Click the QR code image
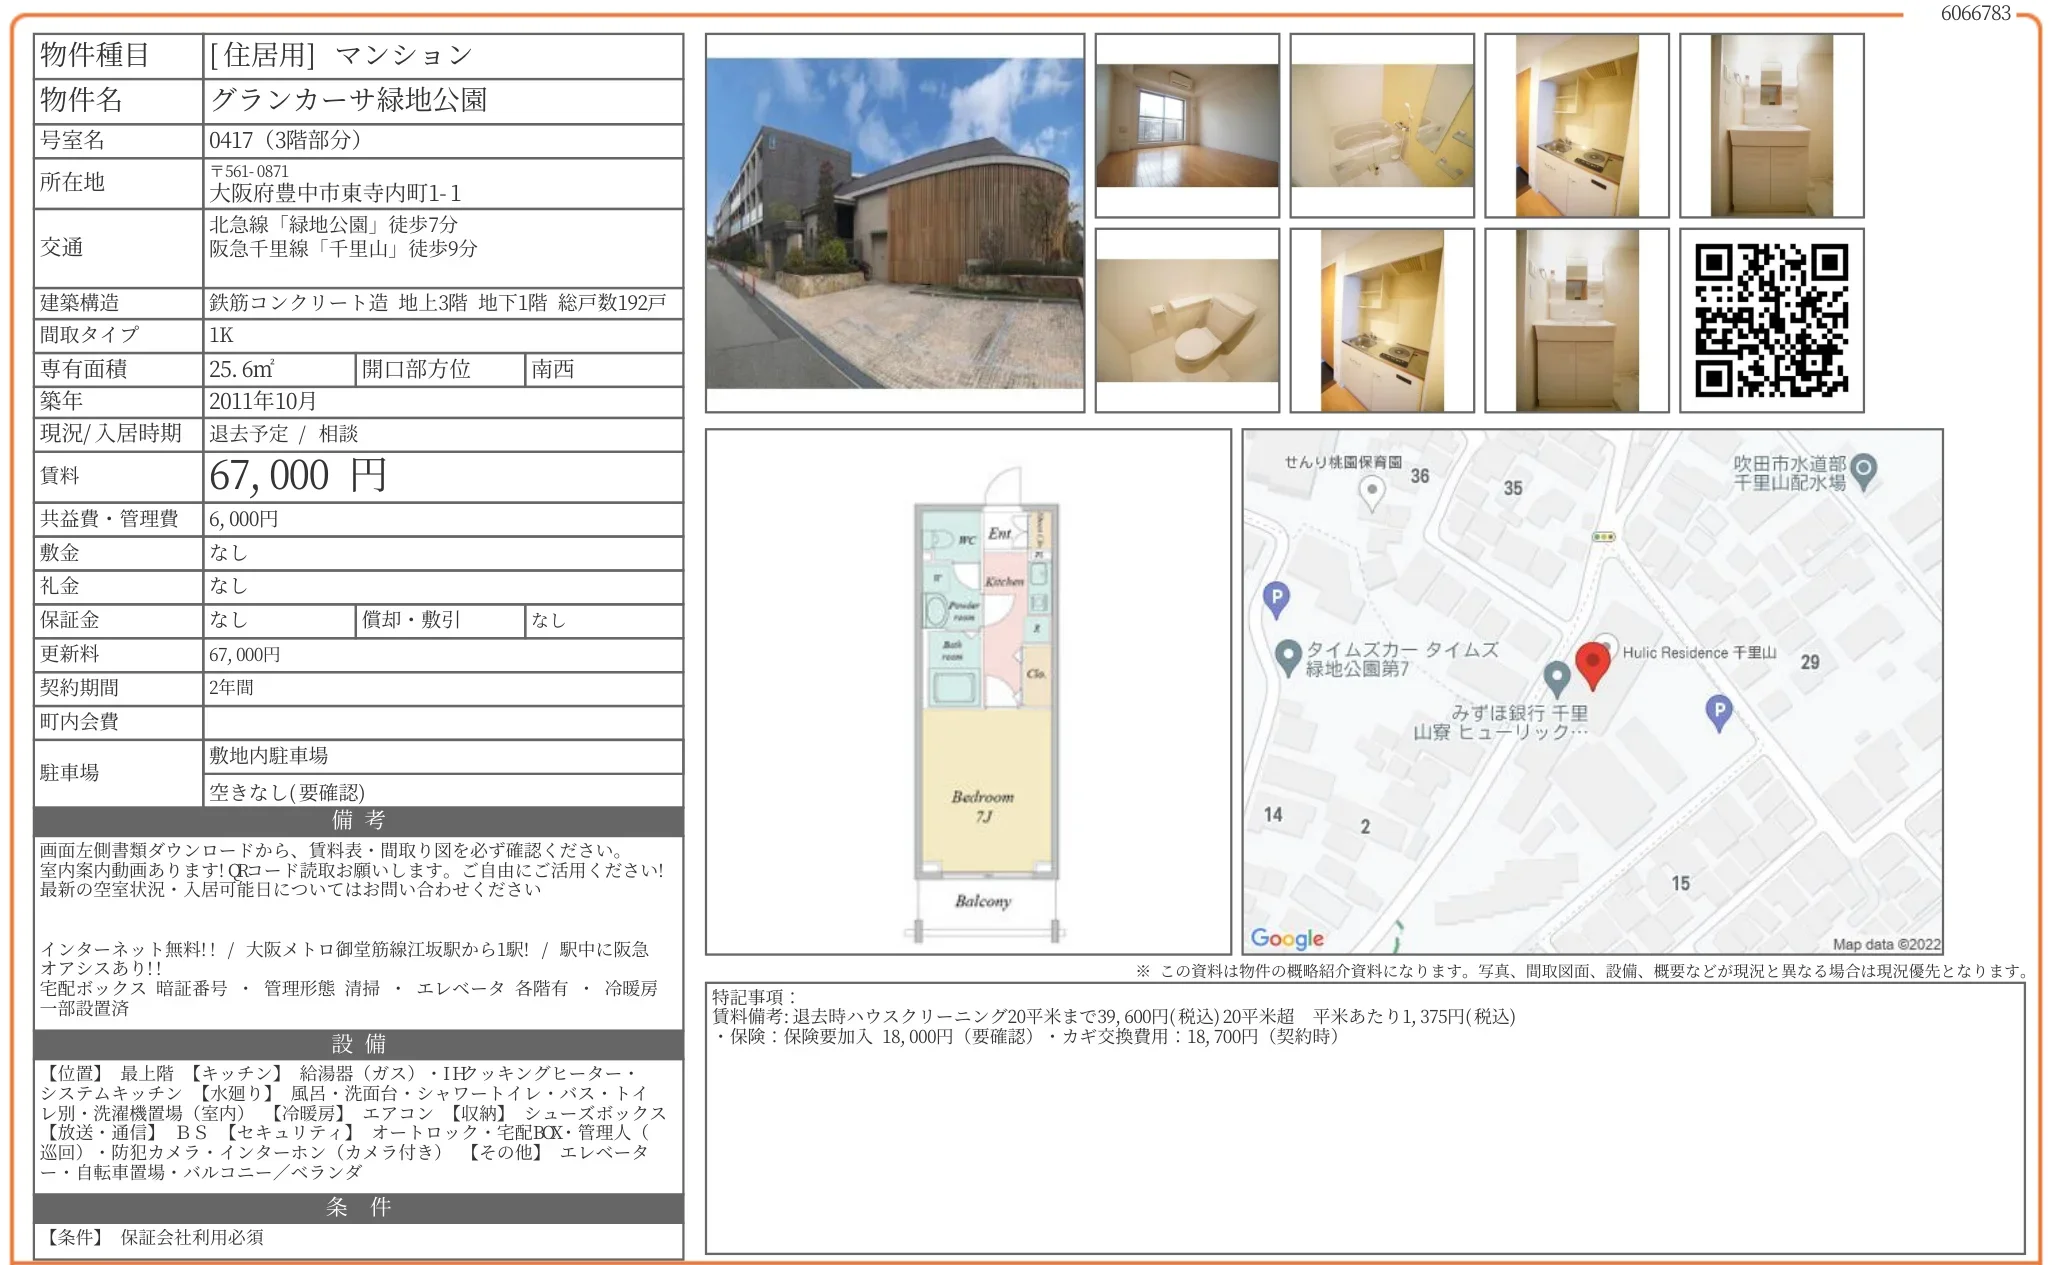2056x1265 pixels. point(1771,320)
